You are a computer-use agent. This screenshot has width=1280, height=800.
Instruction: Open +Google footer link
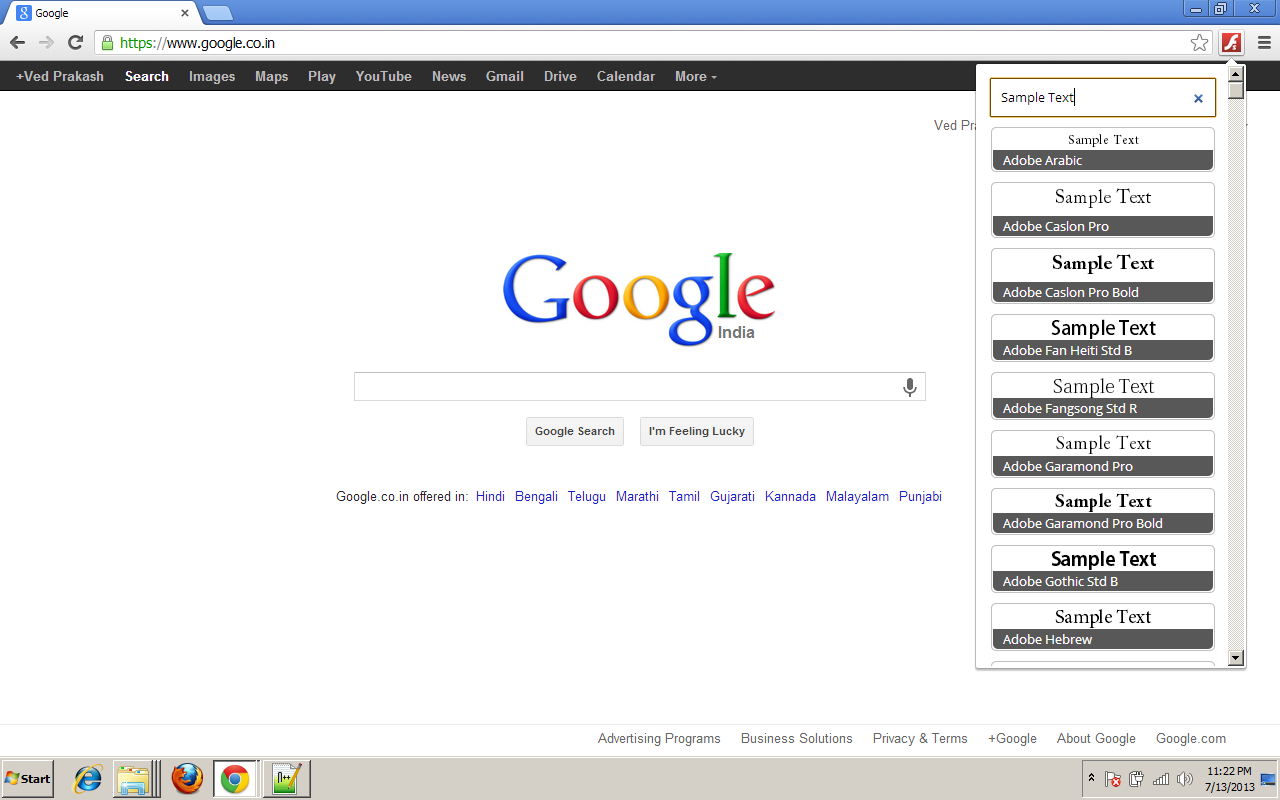tap(1012, 738)
